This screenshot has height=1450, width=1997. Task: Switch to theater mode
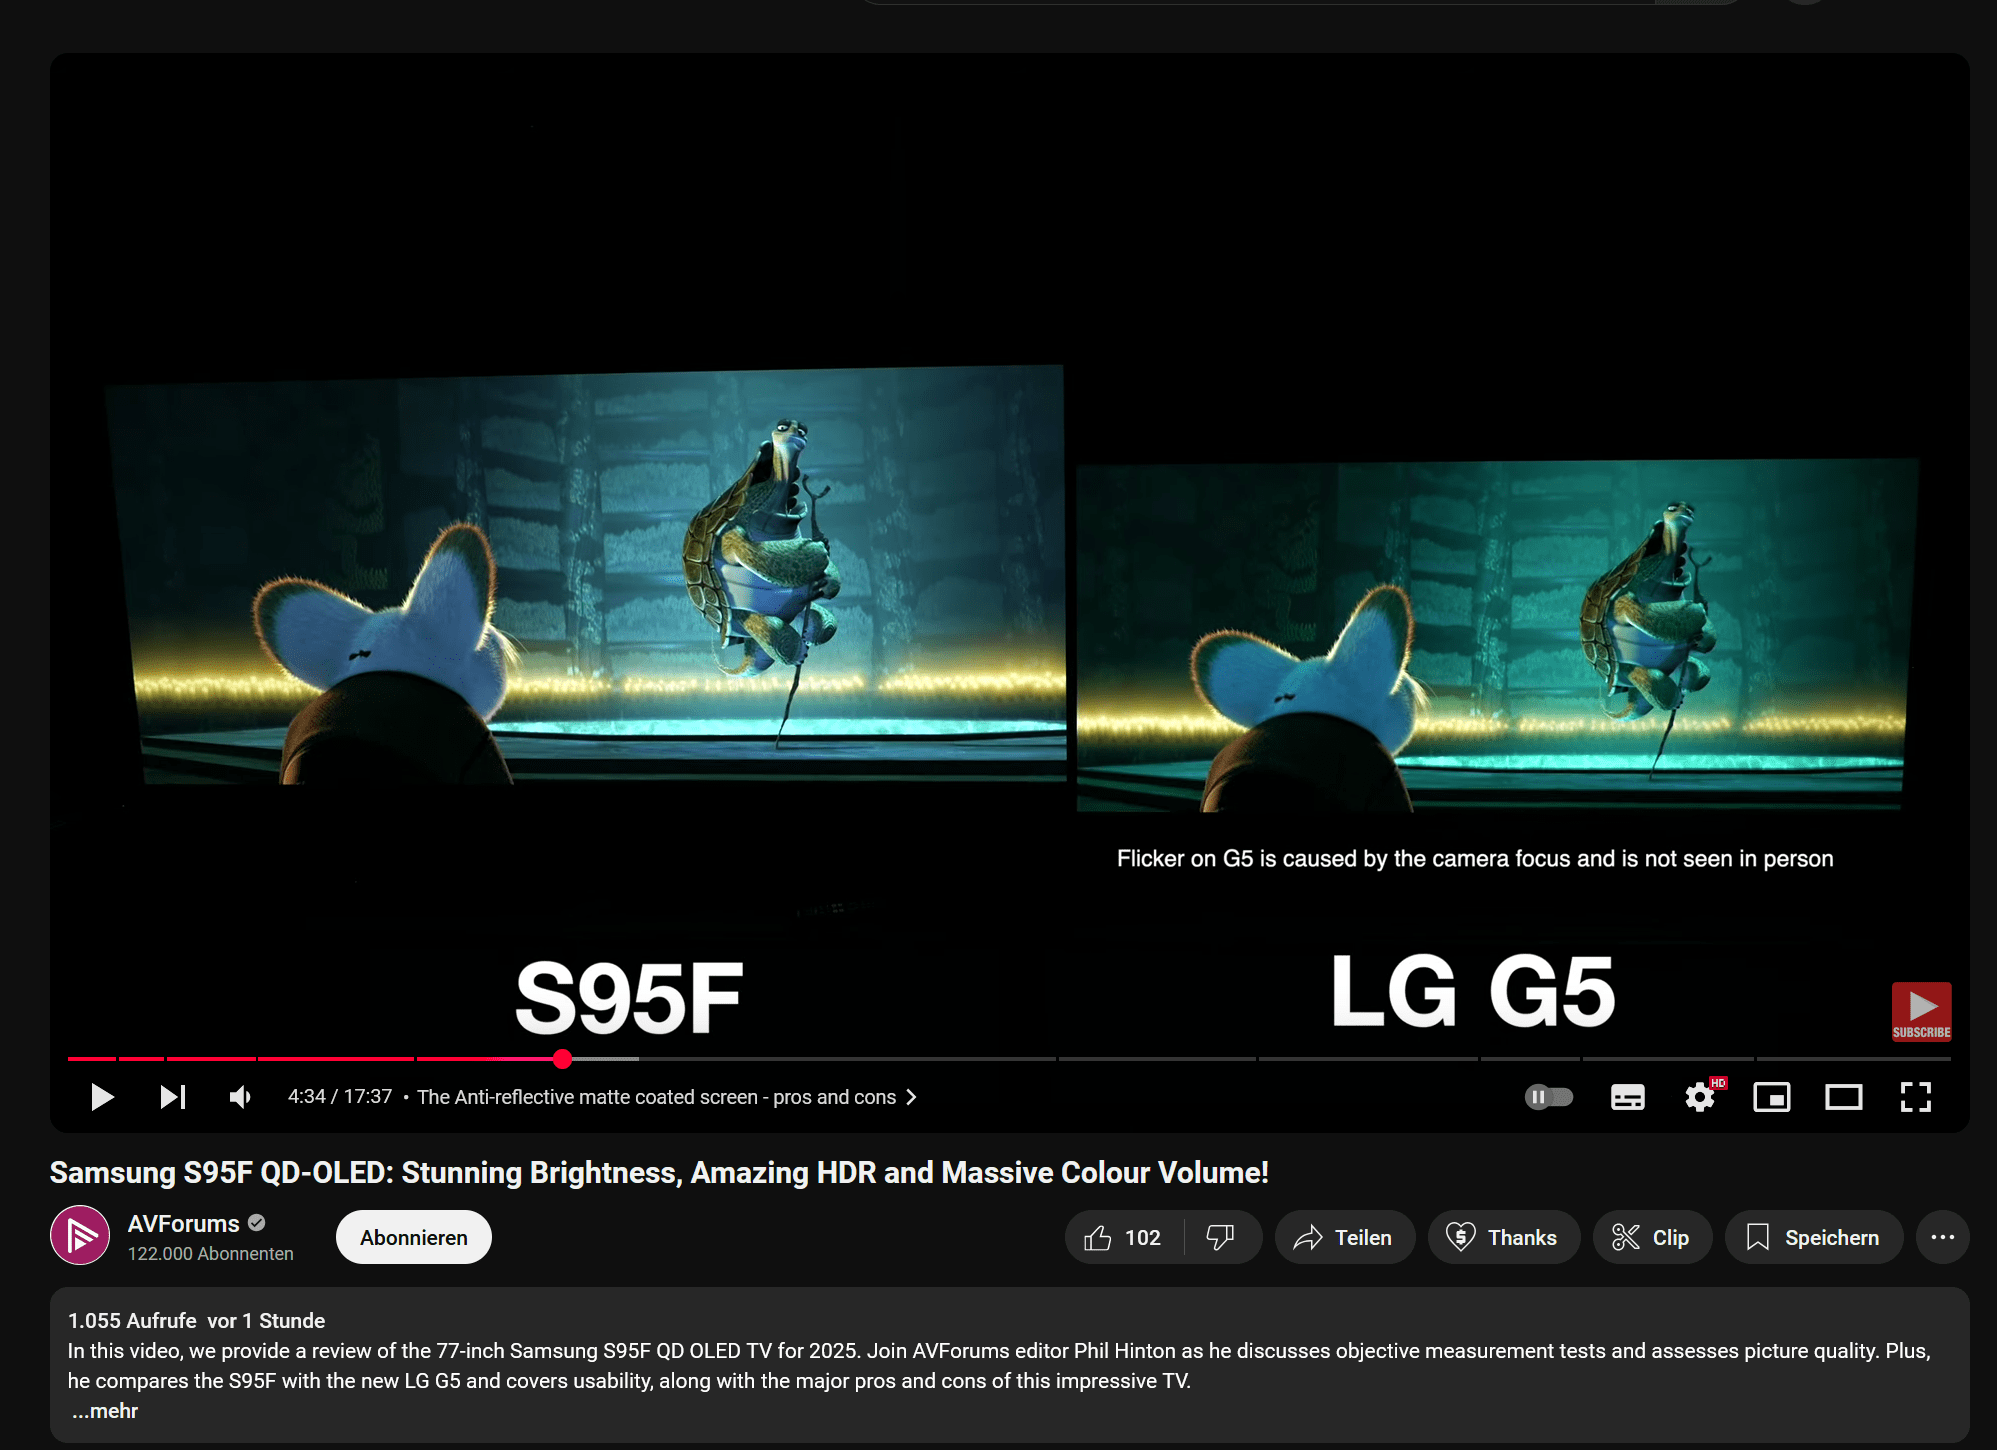click(1844, 1097)
